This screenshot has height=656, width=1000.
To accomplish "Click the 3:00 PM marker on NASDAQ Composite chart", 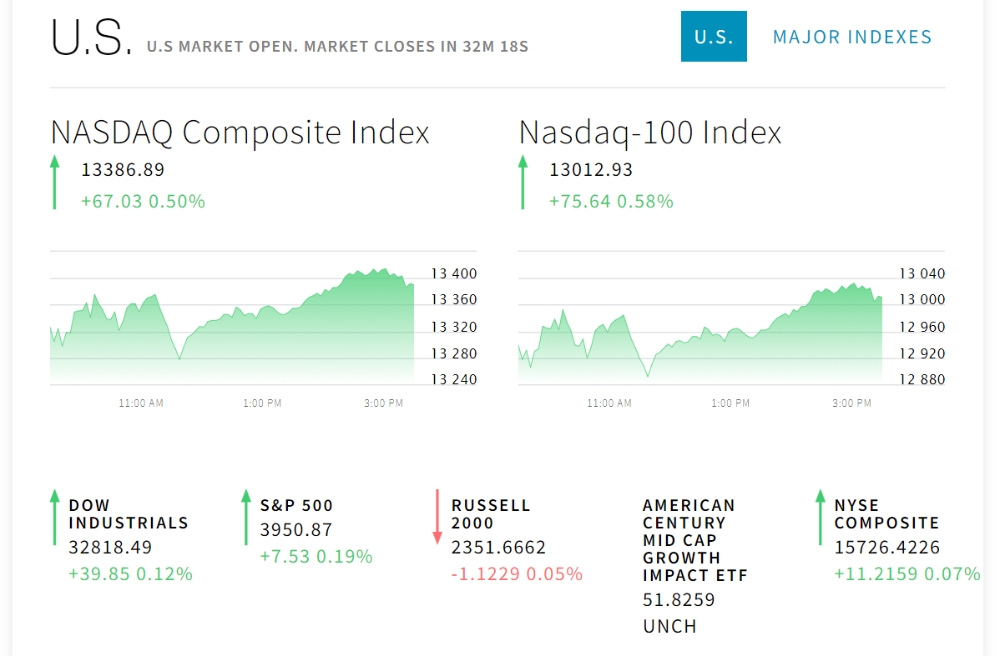I will coord(383,403).
